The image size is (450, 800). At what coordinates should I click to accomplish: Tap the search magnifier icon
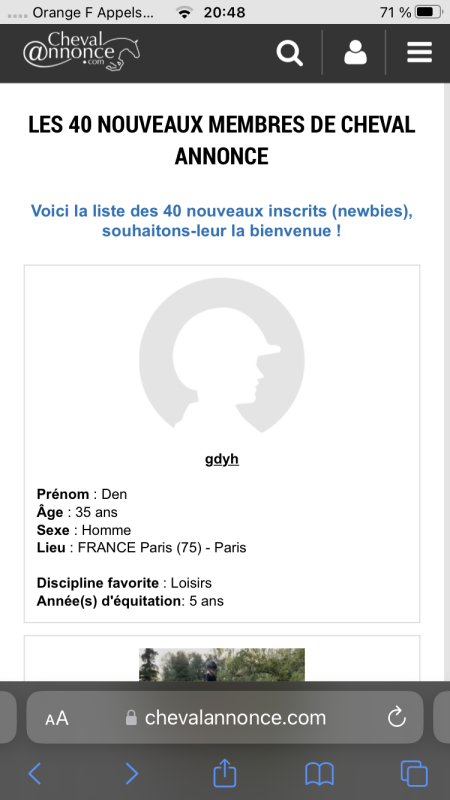click(x=289, y=53)
